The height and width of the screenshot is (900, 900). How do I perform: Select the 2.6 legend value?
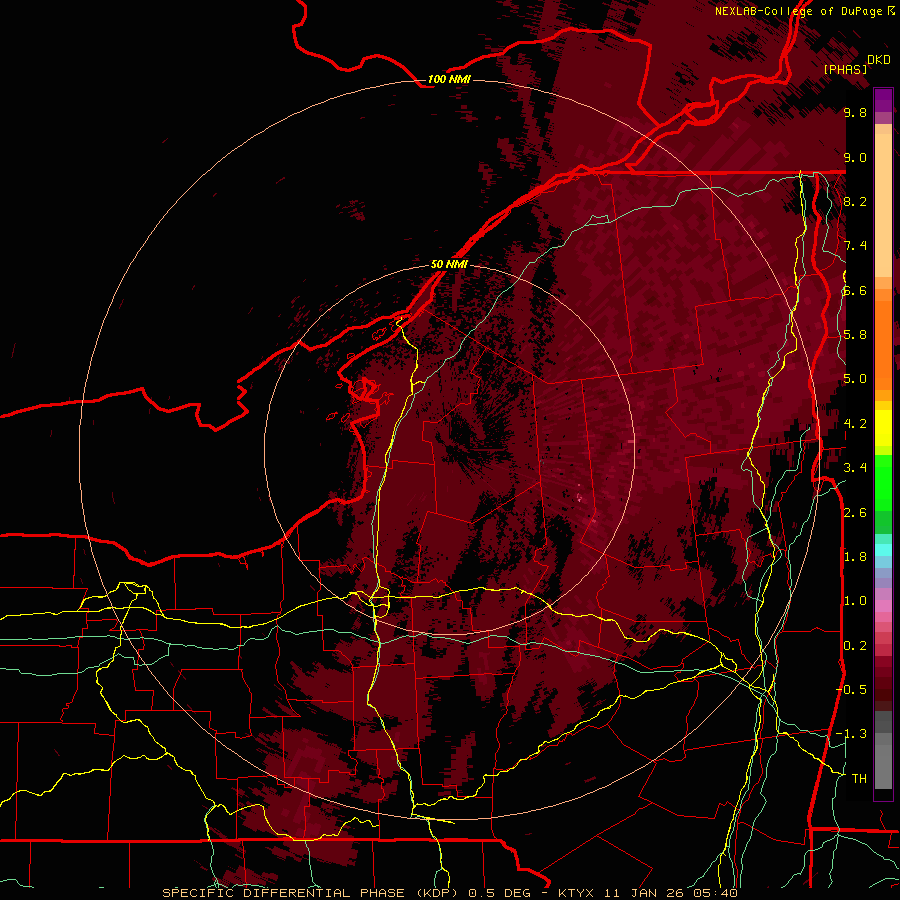tap(855, 513)
